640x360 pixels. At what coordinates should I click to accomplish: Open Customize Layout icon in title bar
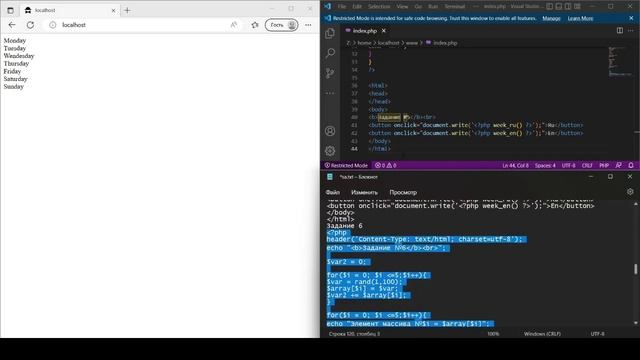point(577,6)
